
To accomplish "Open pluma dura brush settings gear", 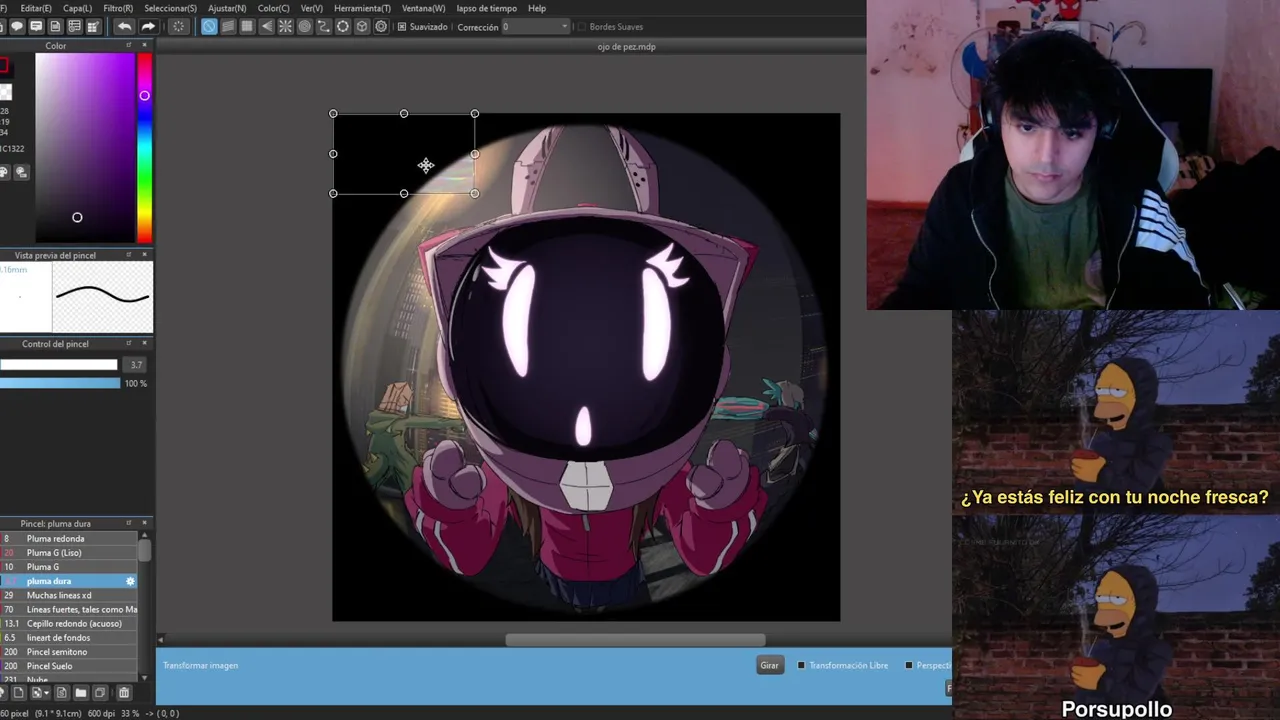I will click(130, 581).
